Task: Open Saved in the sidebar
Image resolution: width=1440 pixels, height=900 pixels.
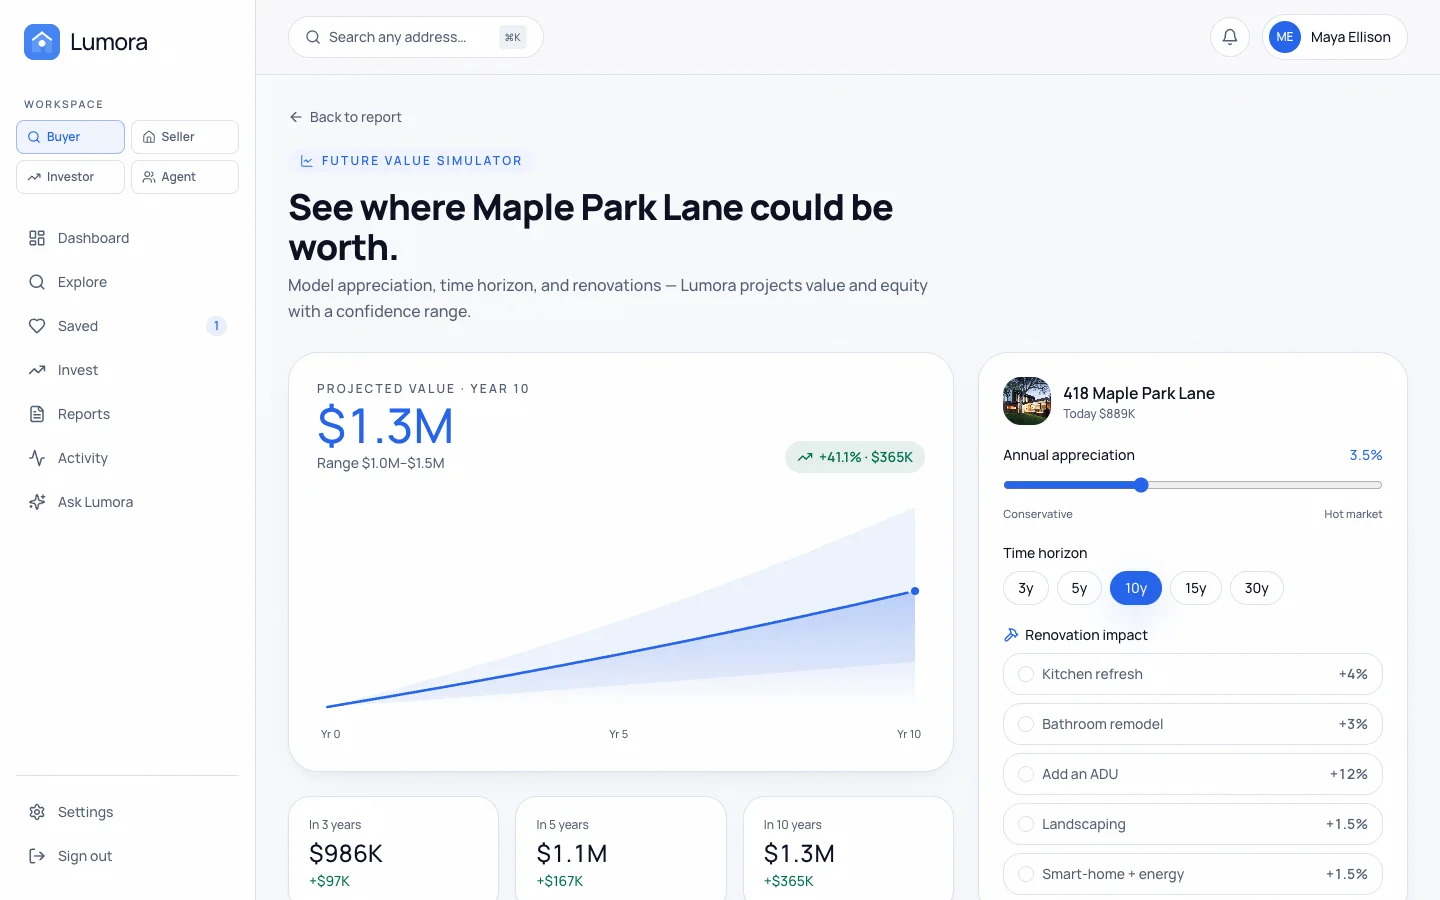Action: [x=127, y=326]
